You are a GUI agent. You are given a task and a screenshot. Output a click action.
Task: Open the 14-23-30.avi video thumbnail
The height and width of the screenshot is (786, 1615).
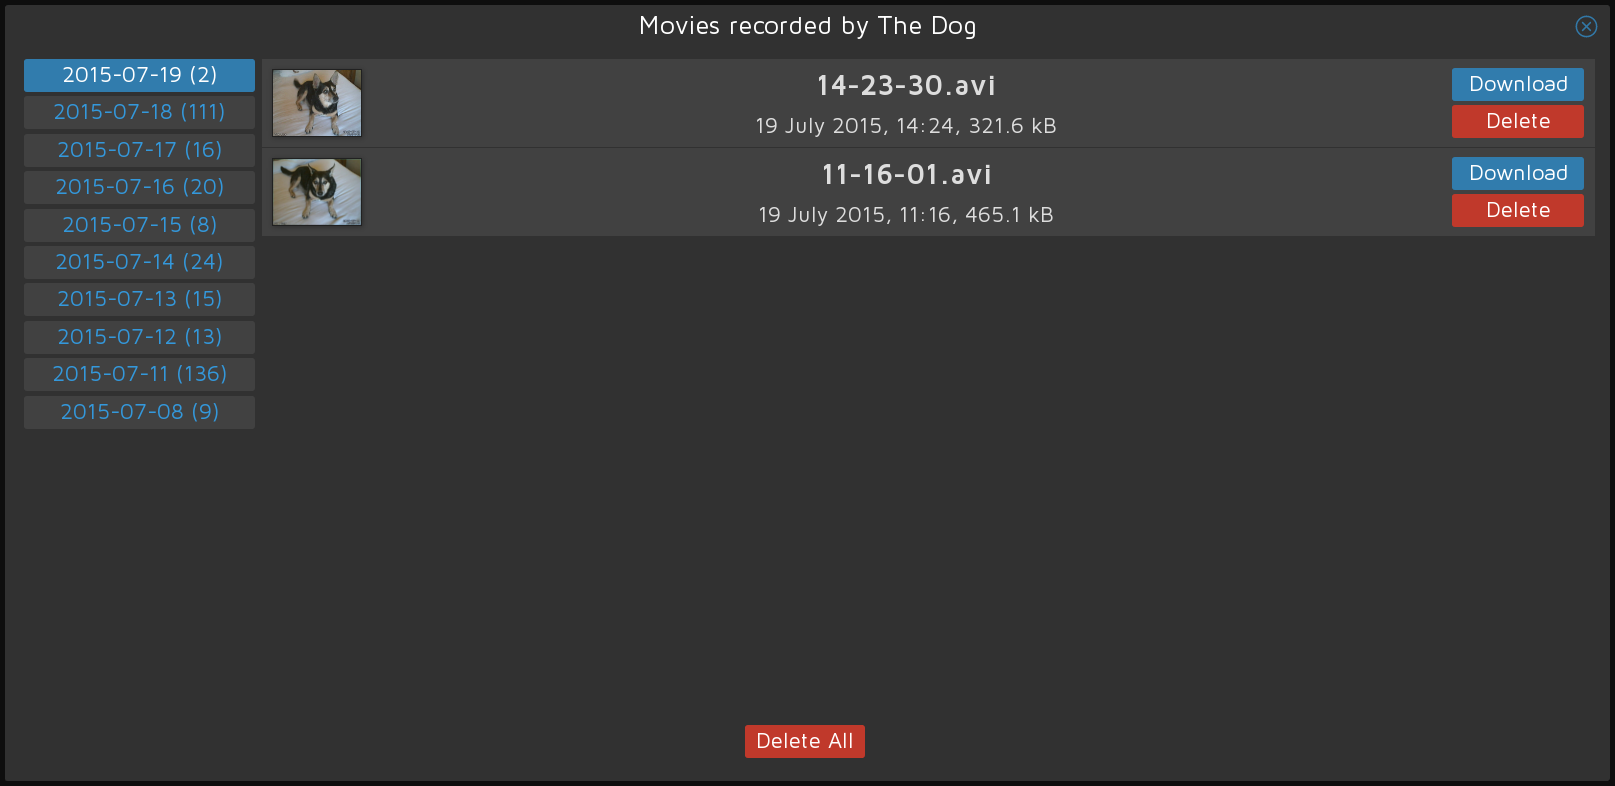317,103
